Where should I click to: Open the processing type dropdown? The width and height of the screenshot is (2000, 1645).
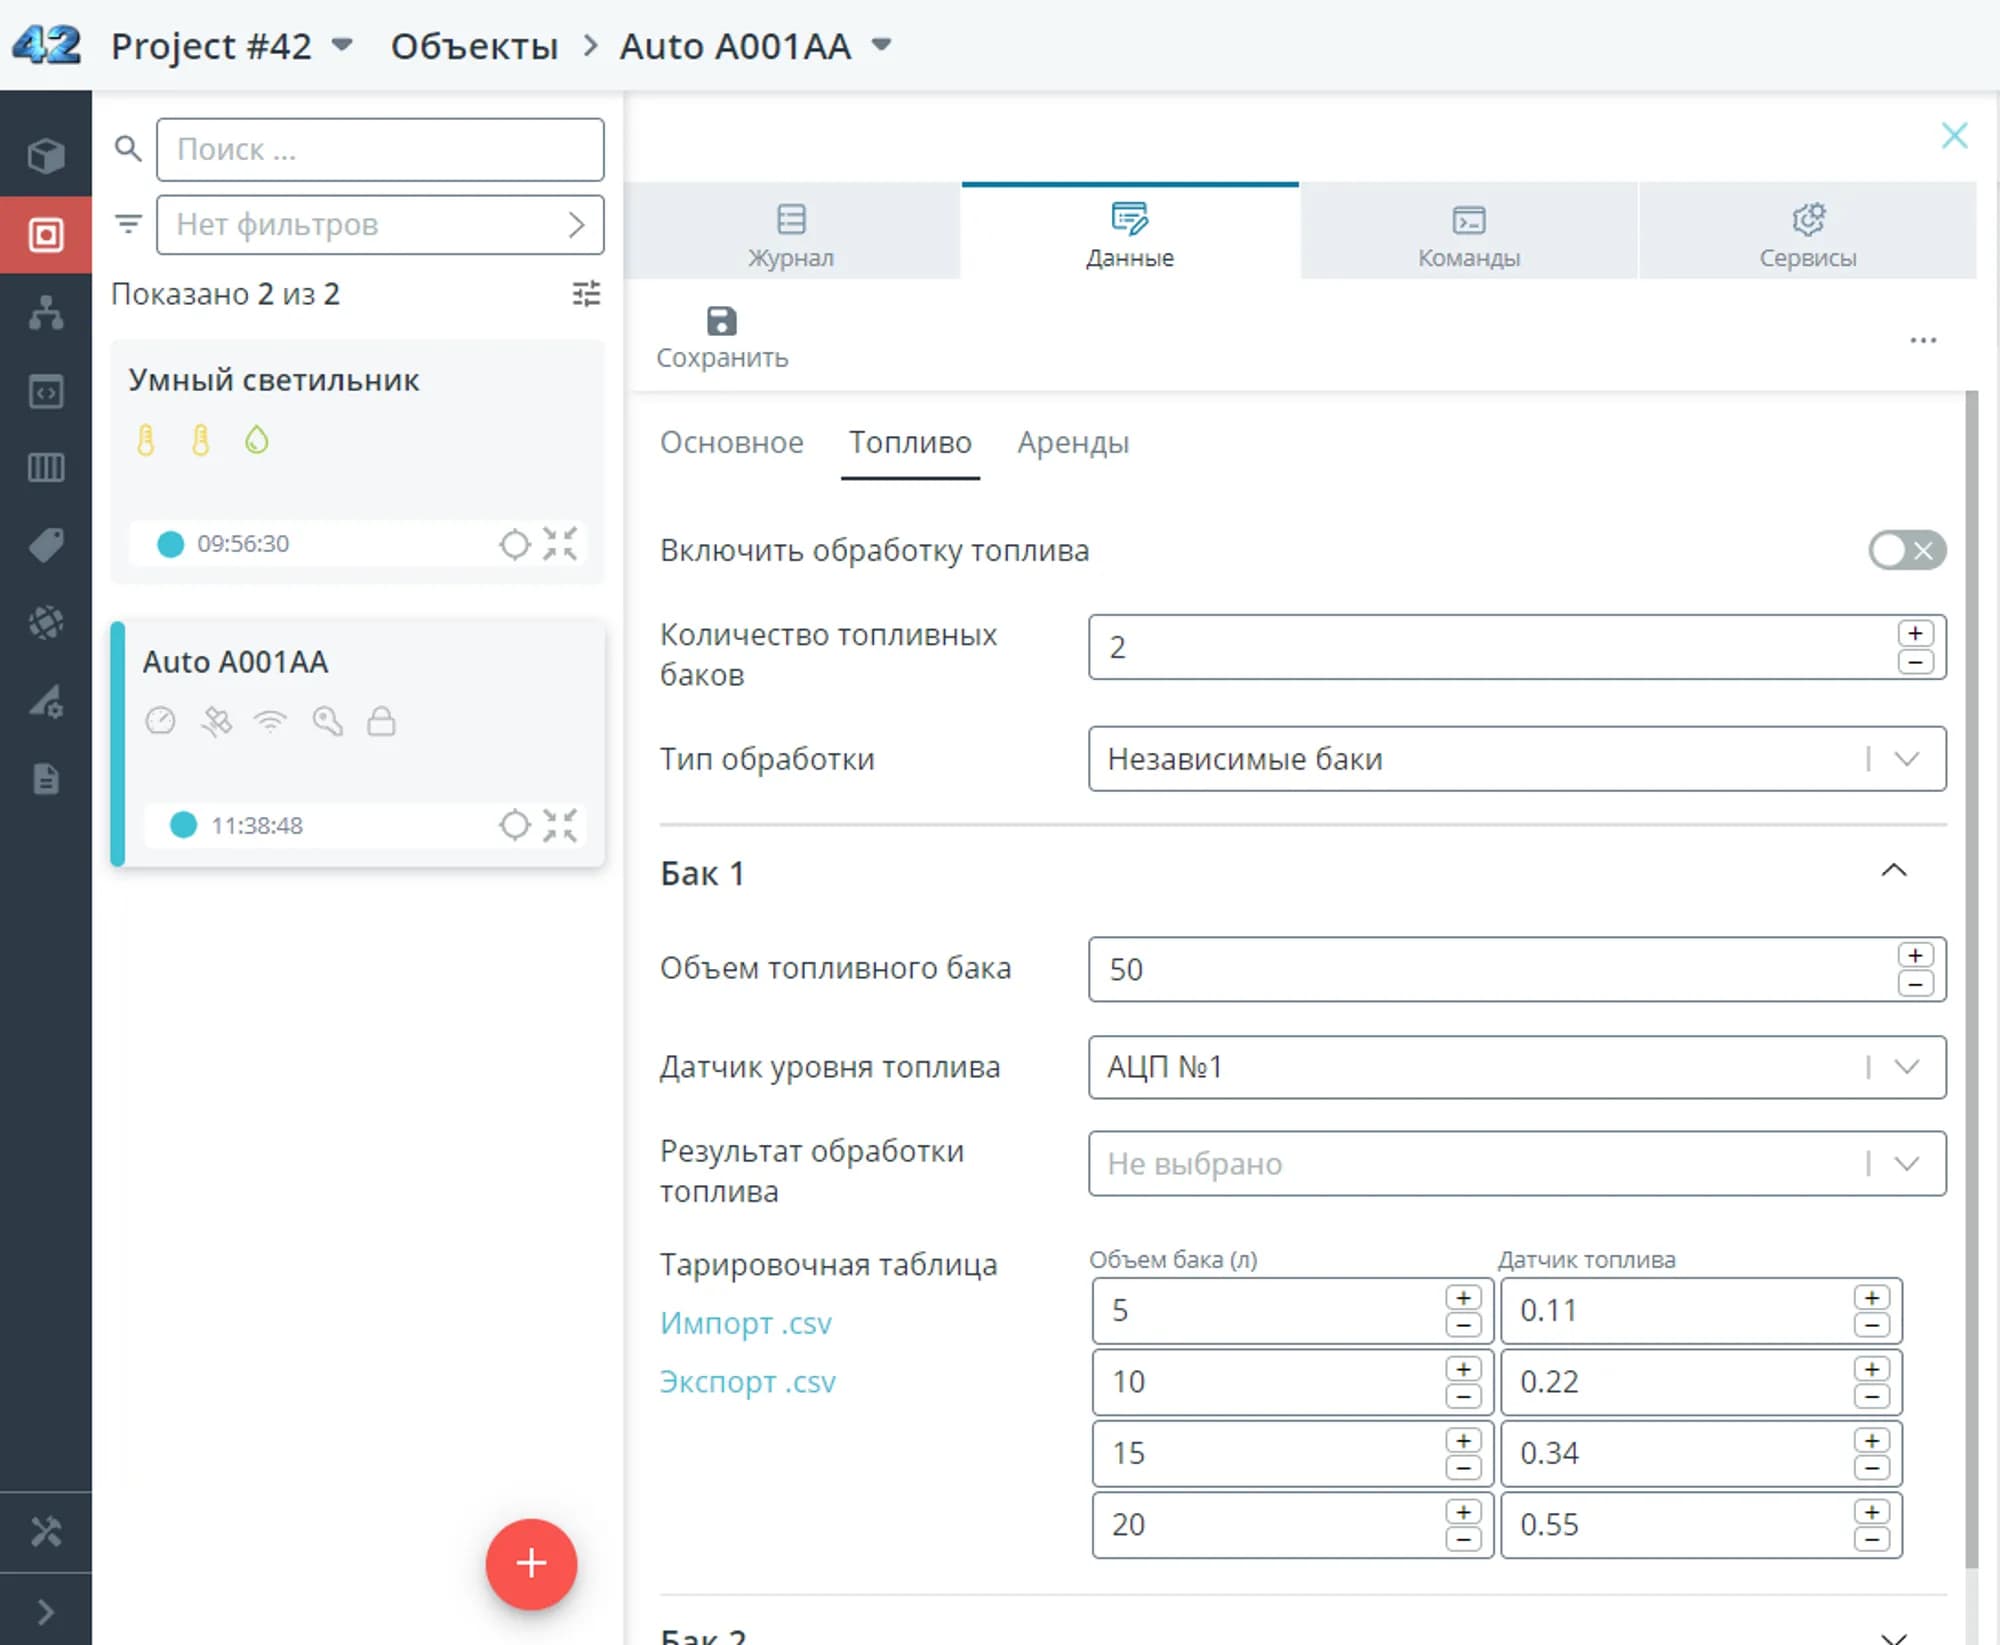pos(1516,759)
